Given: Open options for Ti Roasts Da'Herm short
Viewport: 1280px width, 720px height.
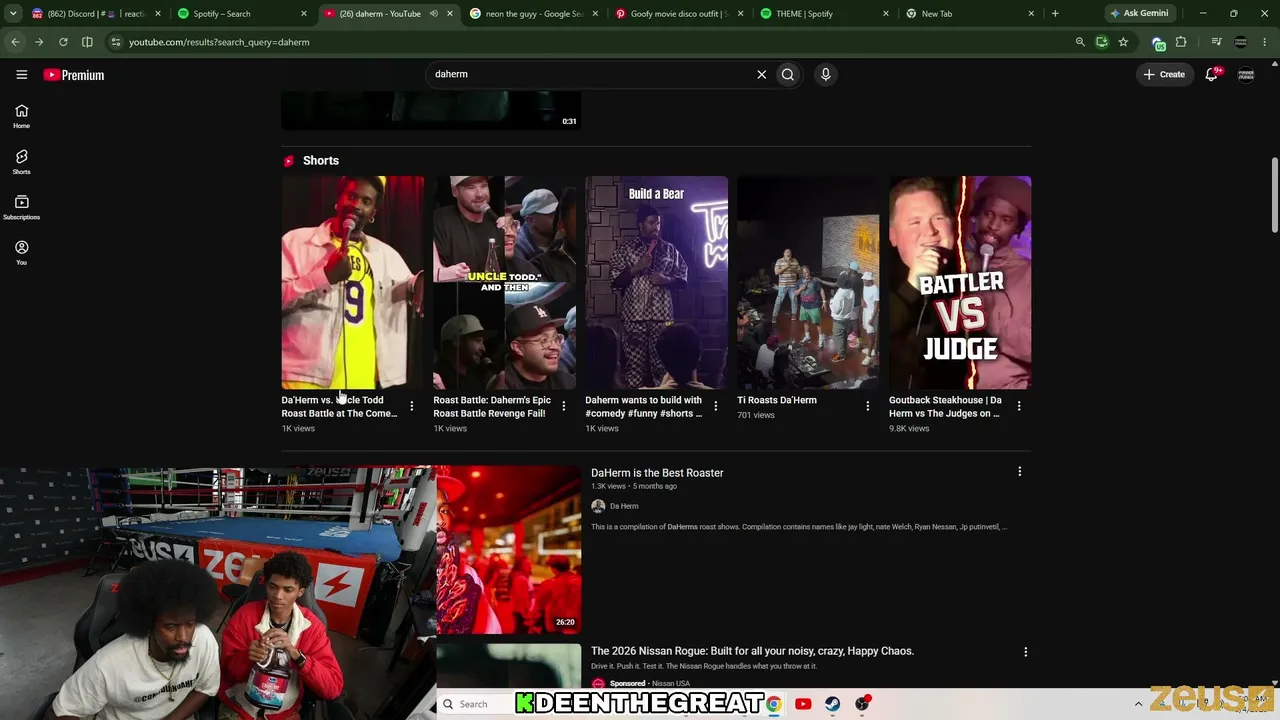Looking at the screenshot, I should point(867,406).
